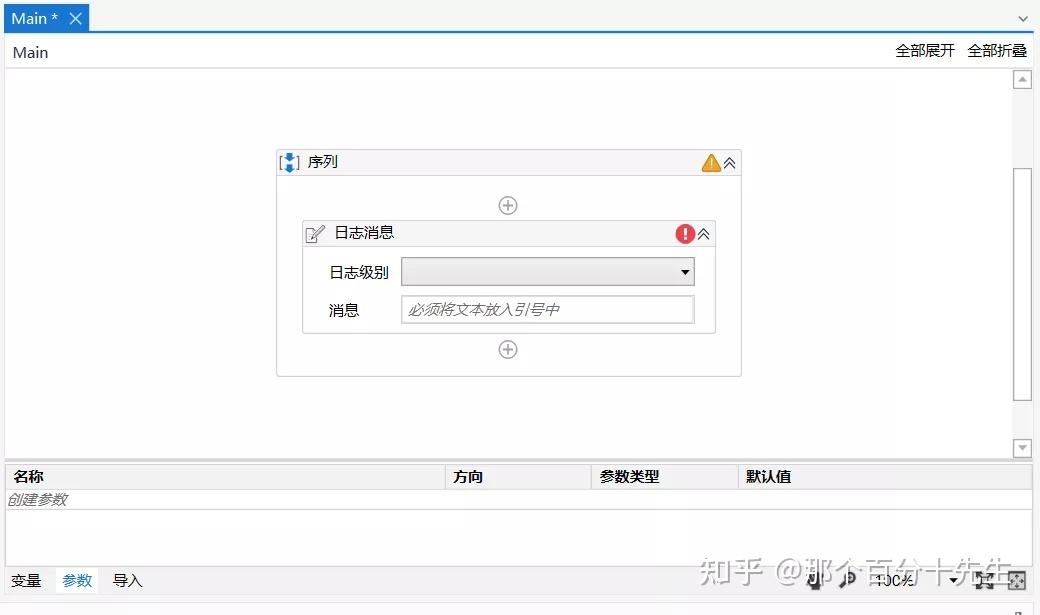Click 100% zoom level control
The width and height of the screenshot is (1040, 615).
[x=893, y=580]
